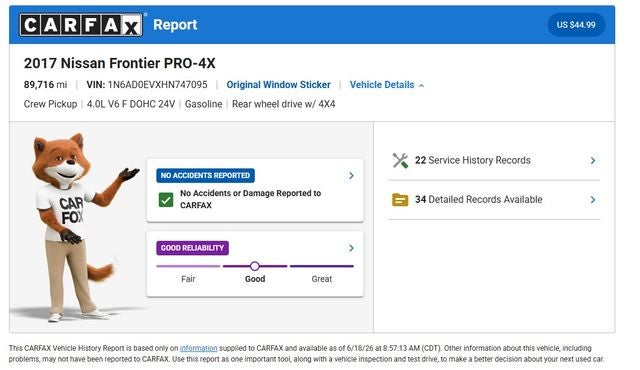Viewport: 640px width, 370px height.
Task: Click the No Accidents Reported badge
Action: tap(205, 175)
